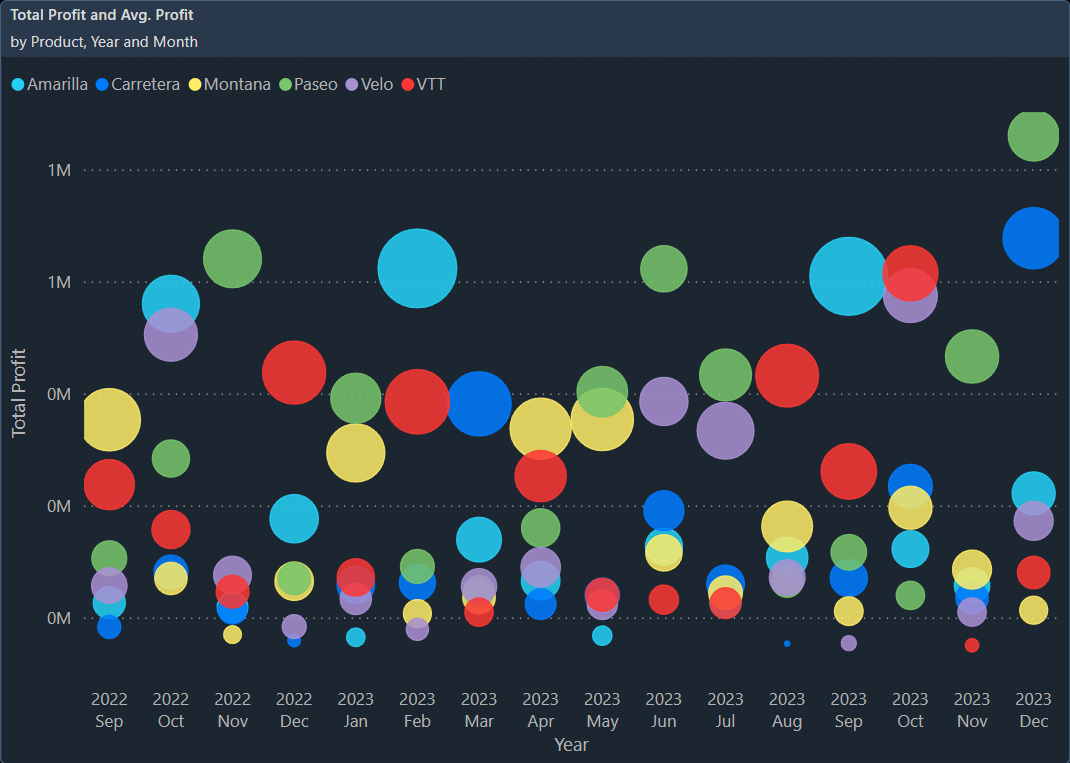Select the large cyan Amarilla bubble in Feb 2023
The width and height of the screenshot is (1070, 763).
pyautogui.click(x=417, y=267)
